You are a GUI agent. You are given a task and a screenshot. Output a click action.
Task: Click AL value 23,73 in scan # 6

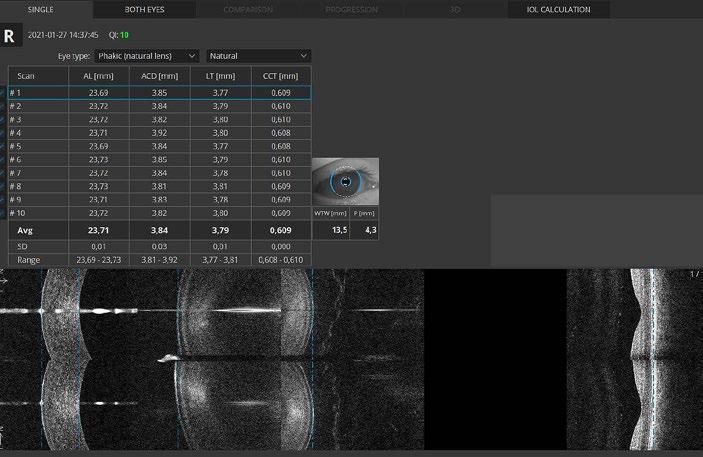(x=98, y=160)
